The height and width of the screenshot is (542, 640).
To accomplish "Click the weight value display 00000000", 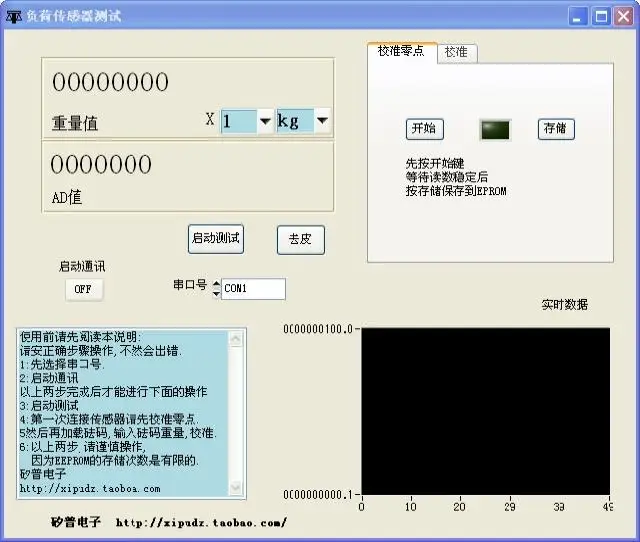I will [x=110, y=82].
